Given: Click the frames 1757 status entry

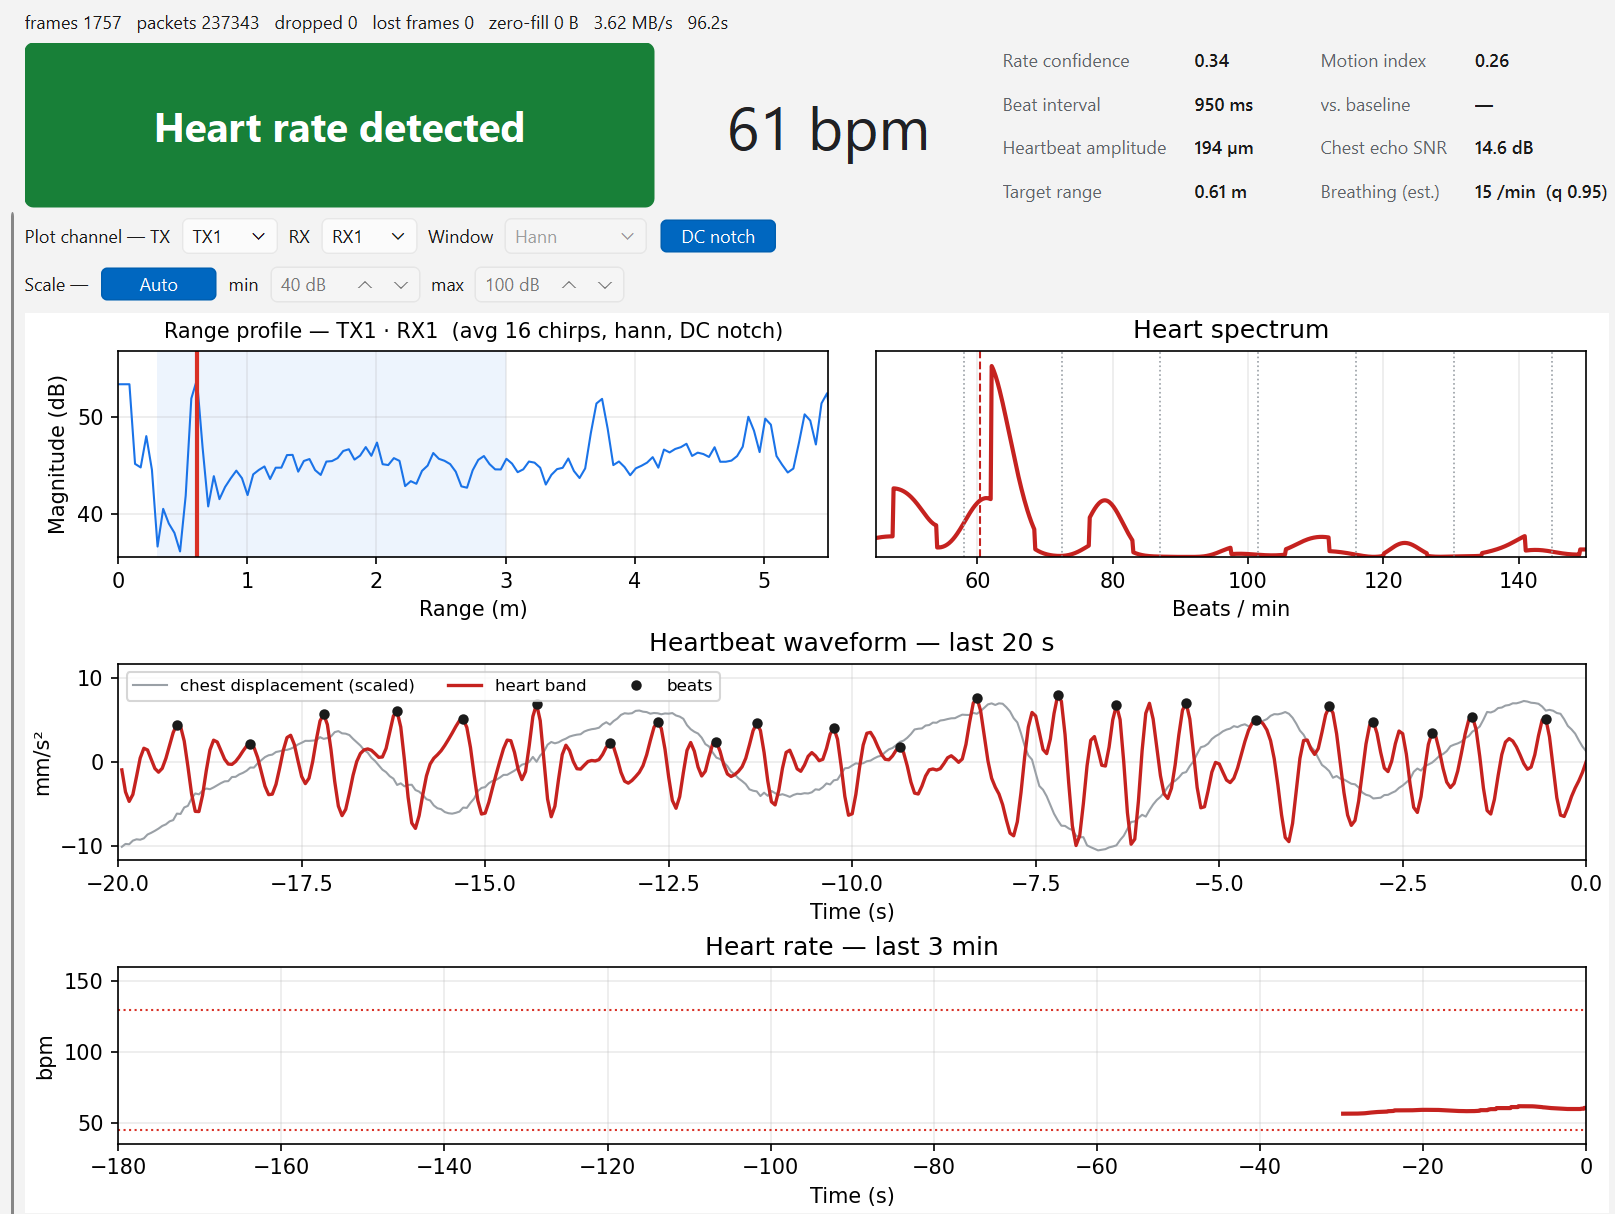Looking at the screenshot, I should (x=73, y=23).
